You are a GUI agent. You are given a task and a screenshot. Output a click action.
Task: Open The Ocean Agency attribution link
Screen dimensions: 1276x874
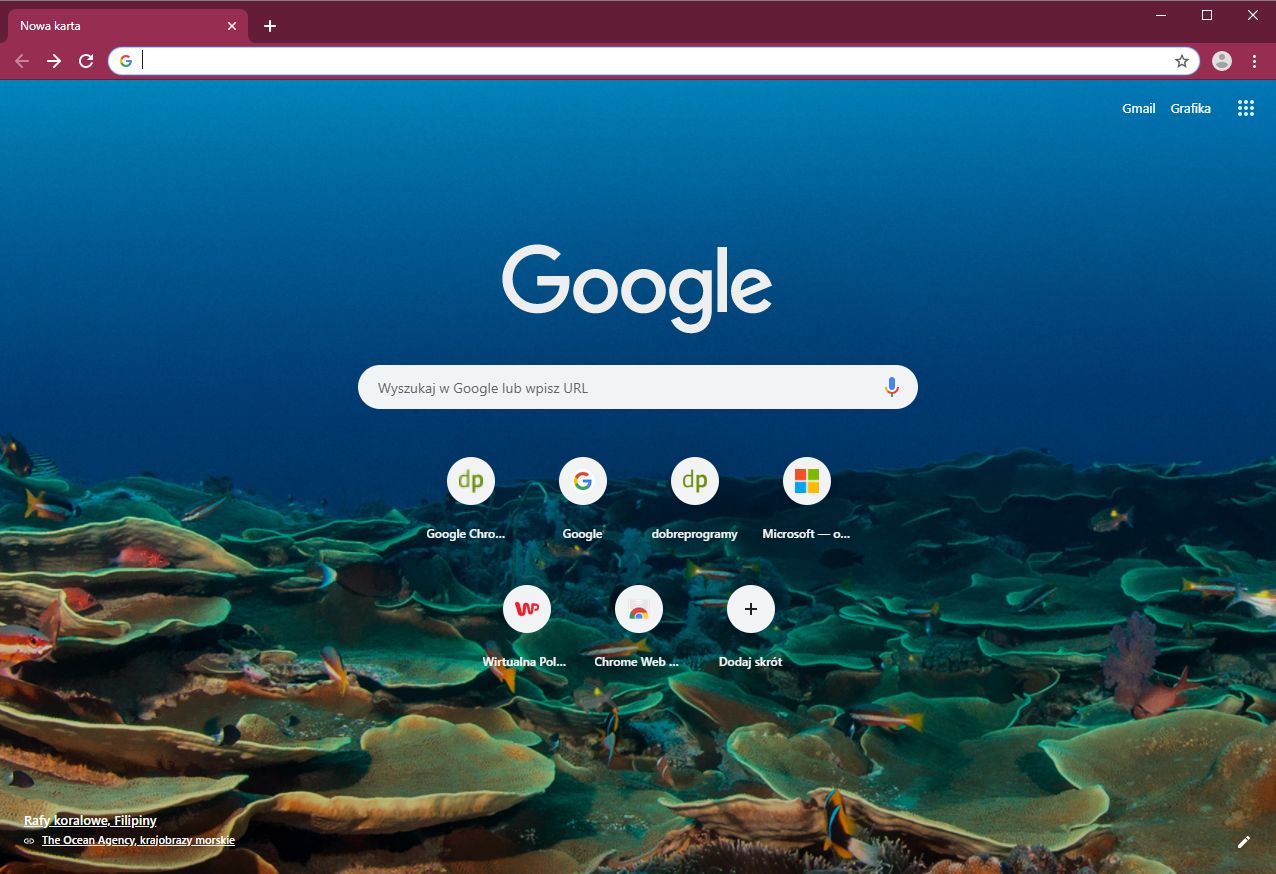(x=138, y=841)
